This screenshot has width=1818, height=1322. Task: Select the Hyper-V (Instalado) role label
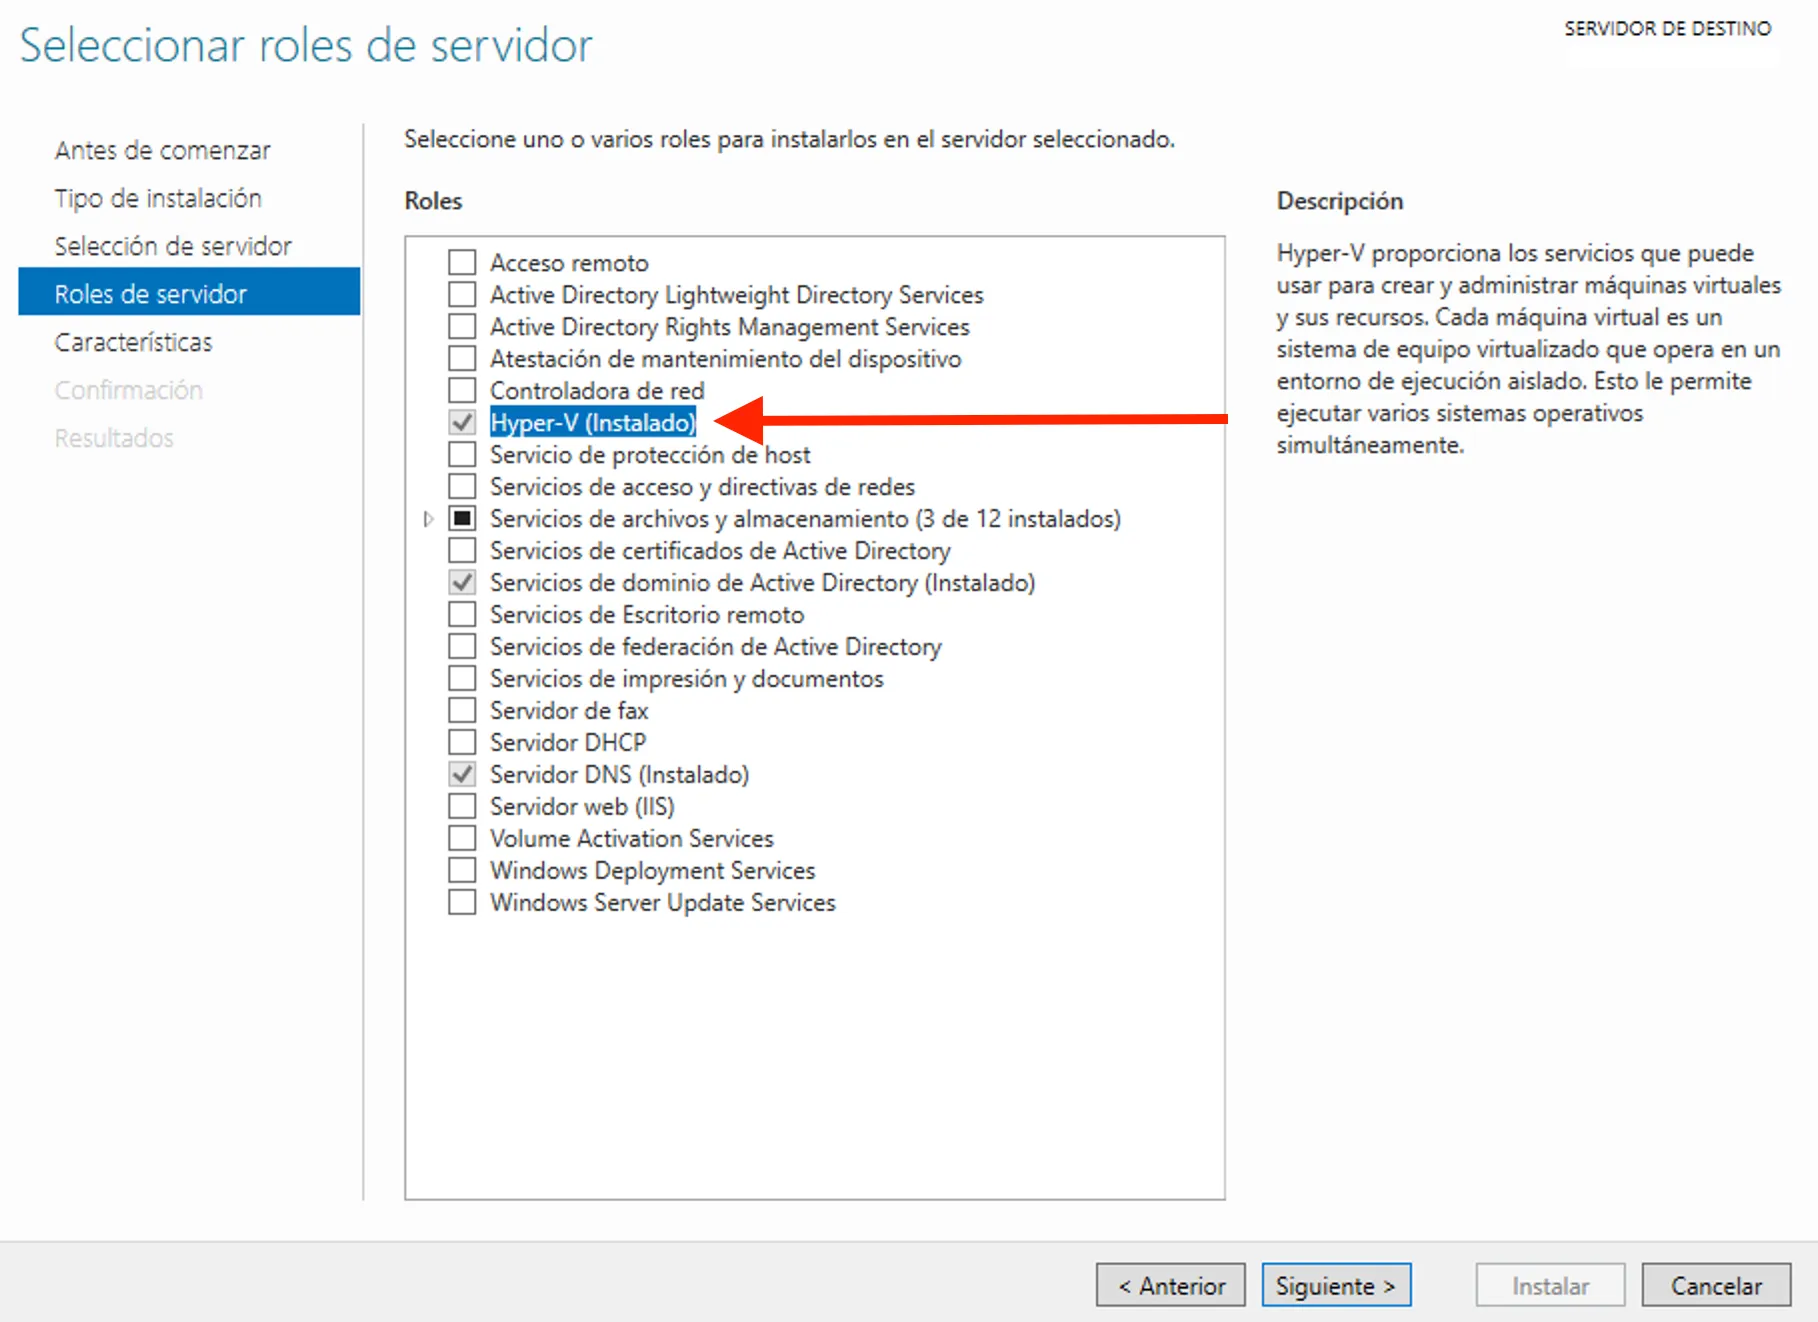coord(592,423)
